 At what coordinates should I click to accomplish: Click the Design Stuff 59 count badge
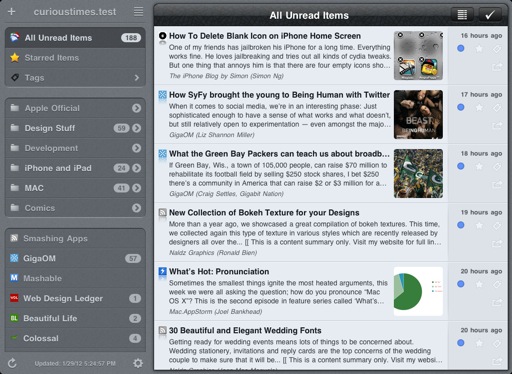coord(121,128)
